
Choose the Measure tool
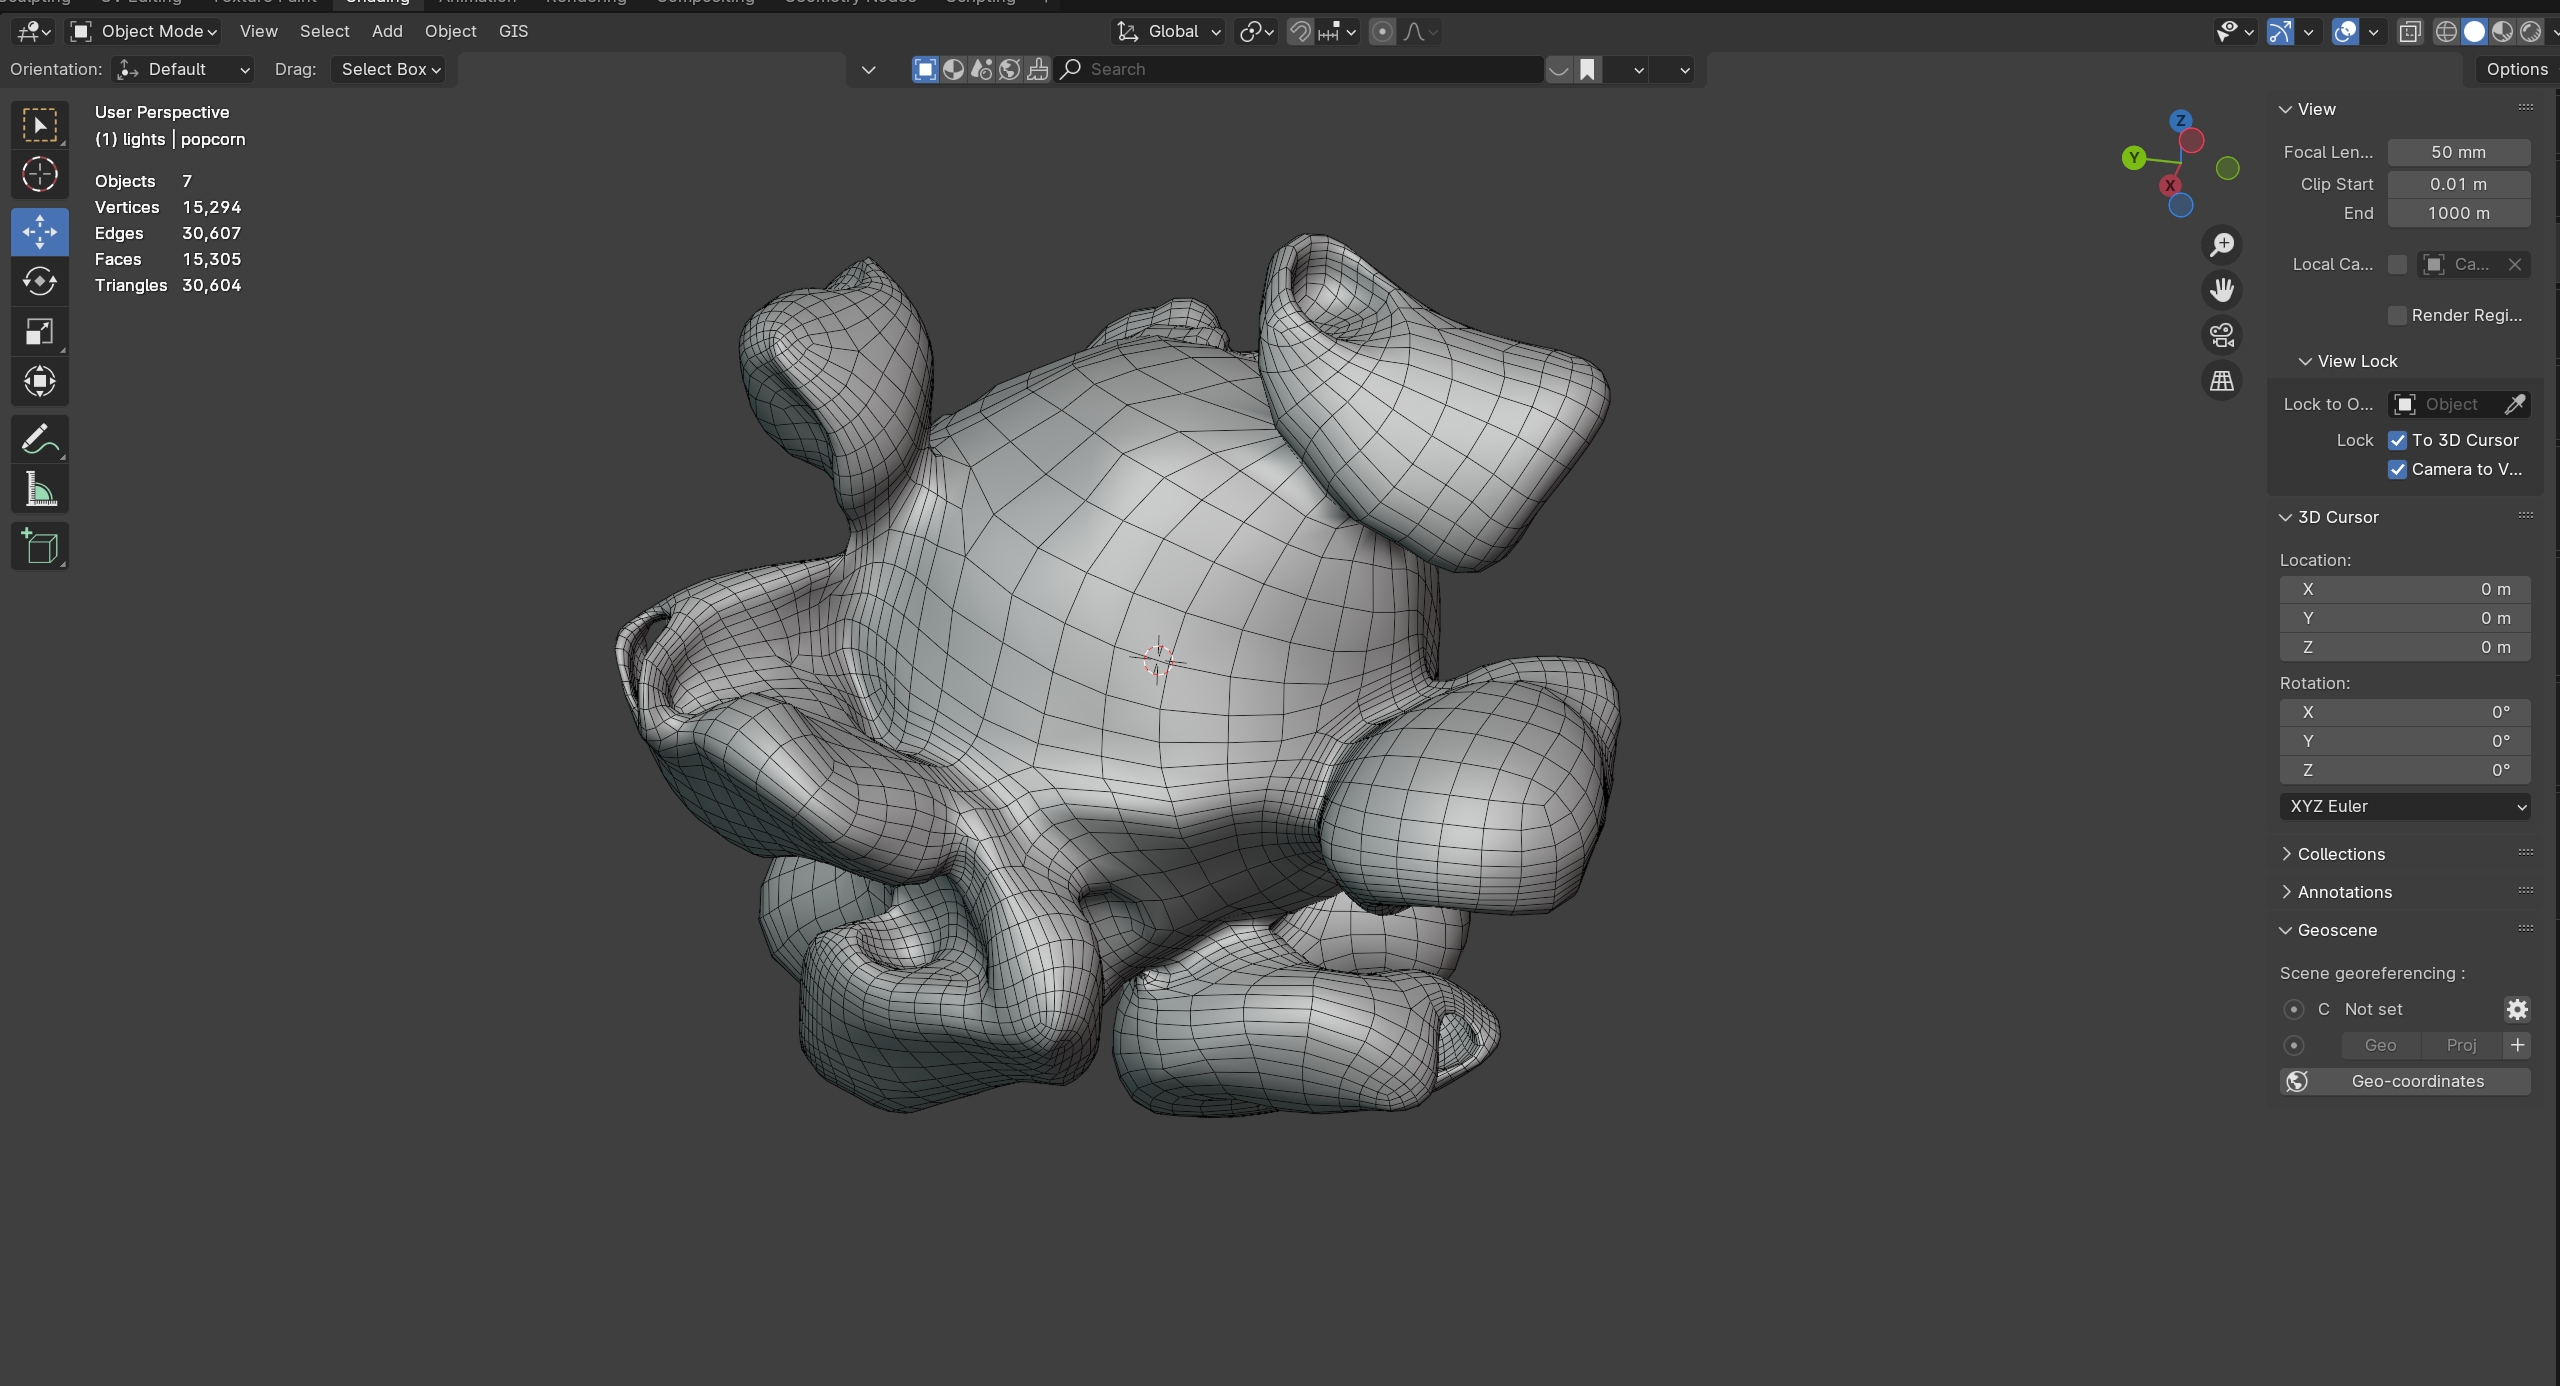pos(40,490)
